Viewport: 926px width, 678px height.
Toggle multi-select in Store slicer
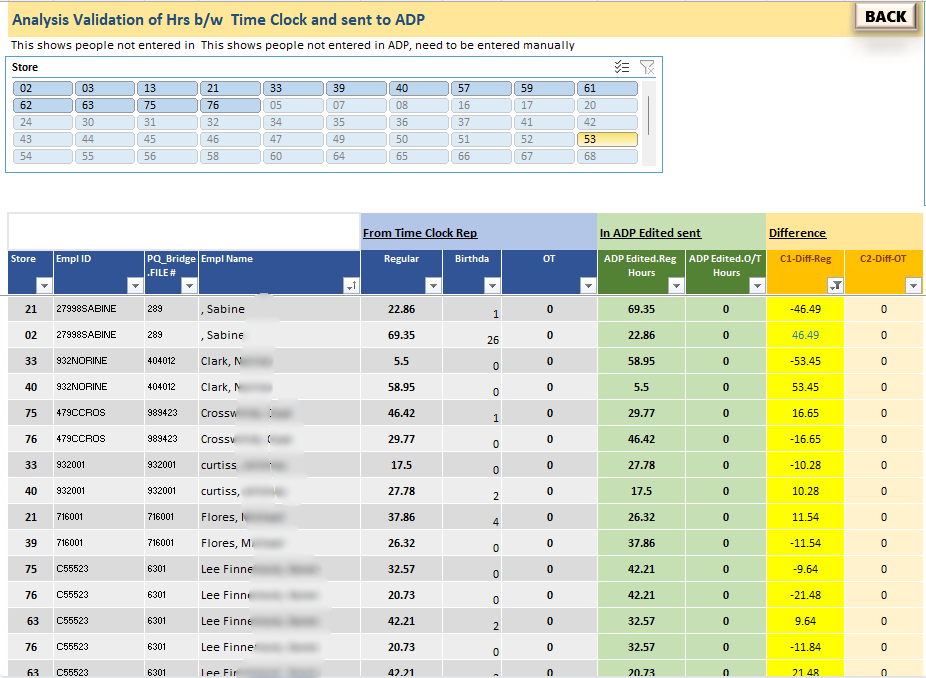[621, 67]
